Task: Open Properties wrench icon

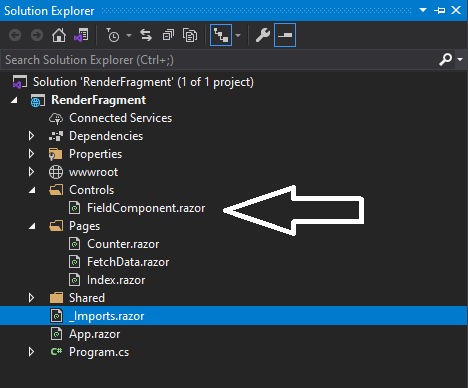Action: coord(263,35)
